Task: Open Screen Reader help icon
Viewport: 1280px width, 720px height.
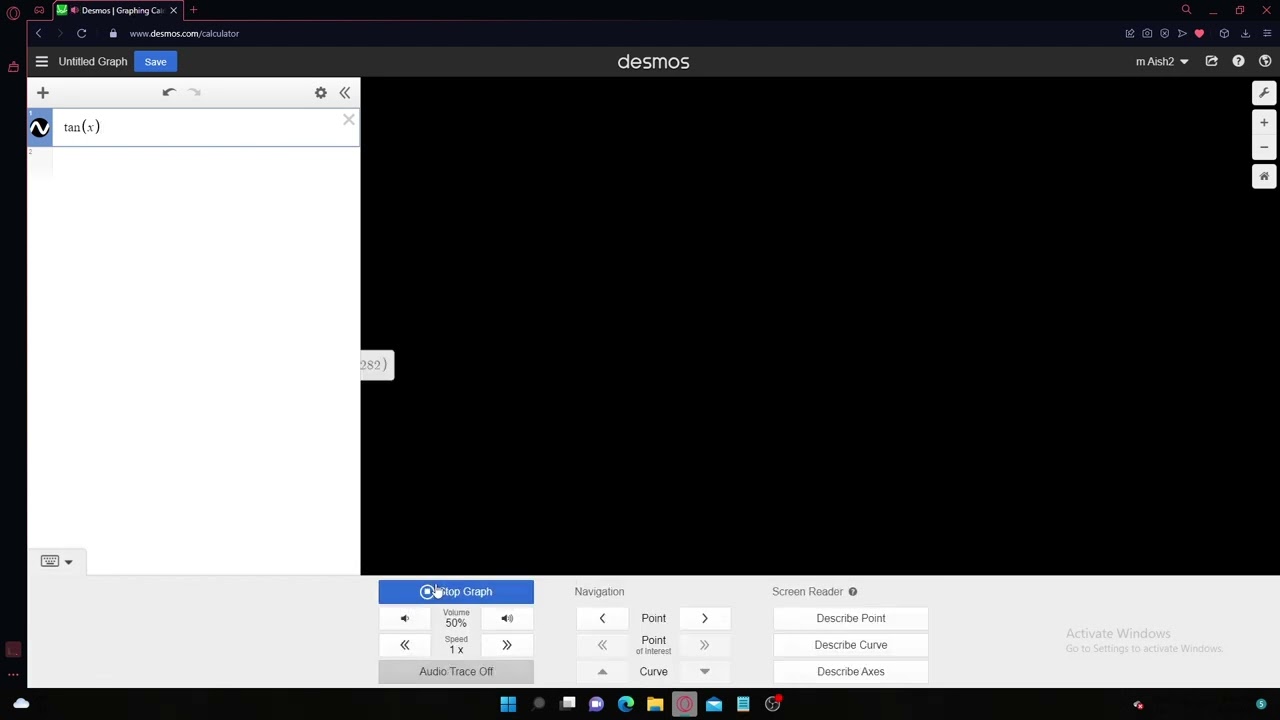Action: point(853,592)
